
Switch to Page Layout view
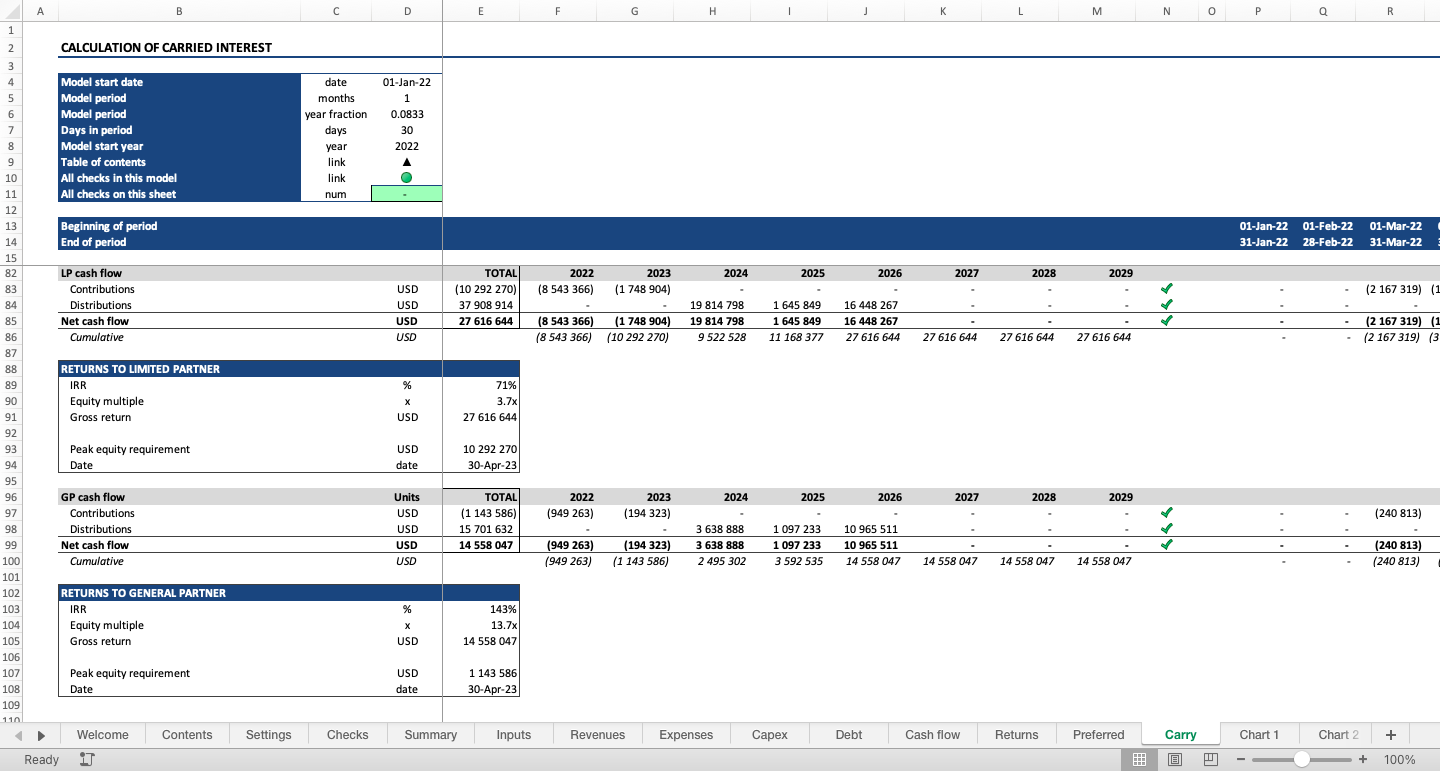pyautogui.click(x=1174, y=759)
